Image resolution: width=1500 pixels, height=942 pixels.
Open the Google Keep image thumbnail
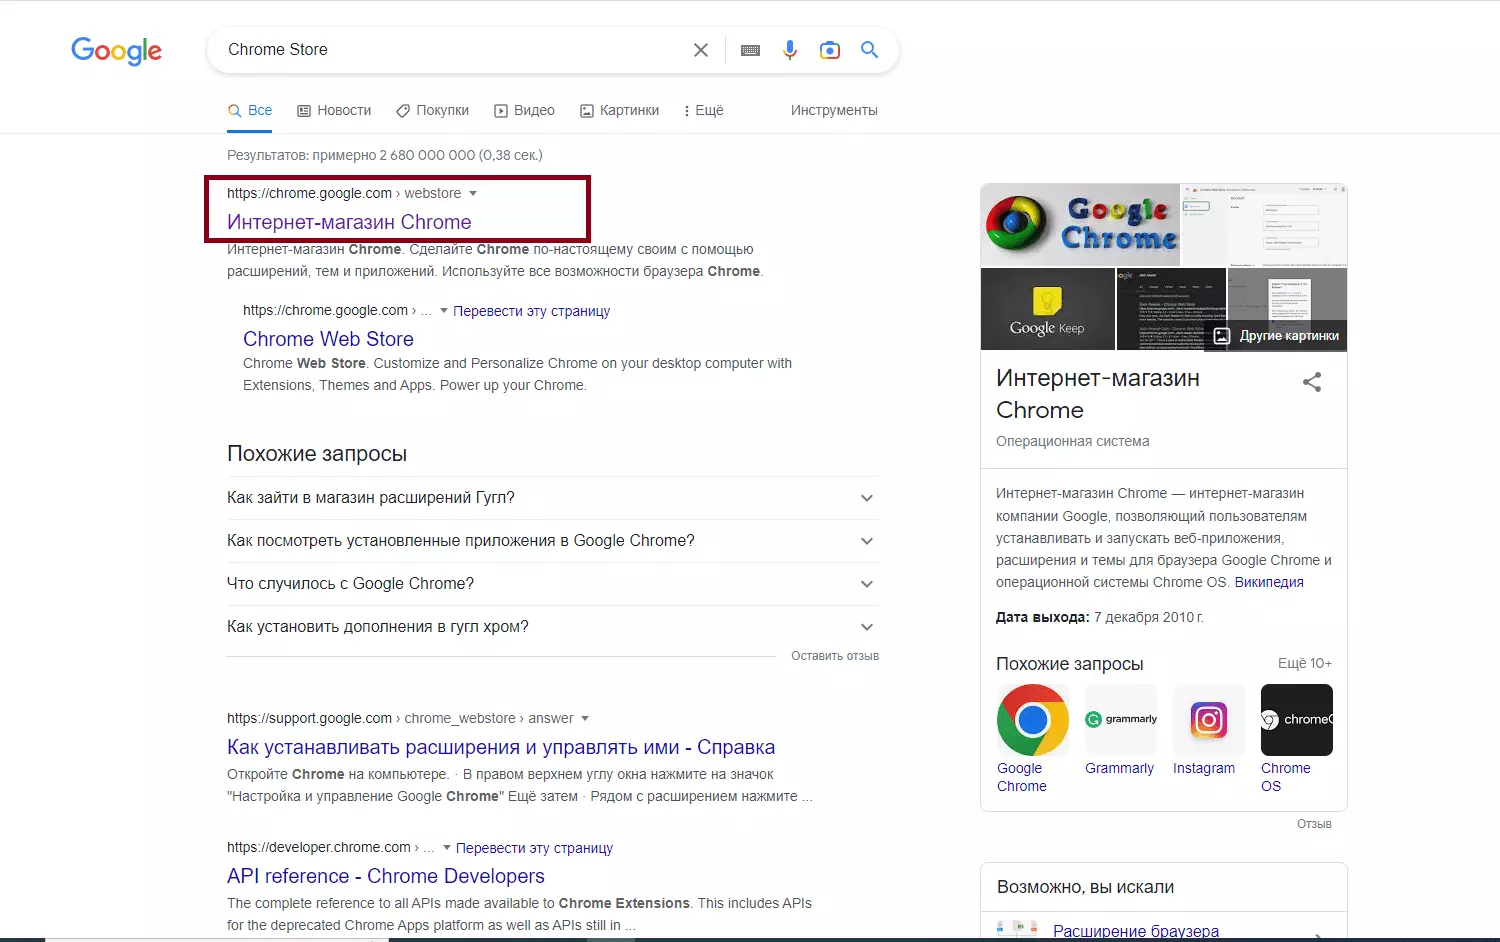(x=1047, y=309)
